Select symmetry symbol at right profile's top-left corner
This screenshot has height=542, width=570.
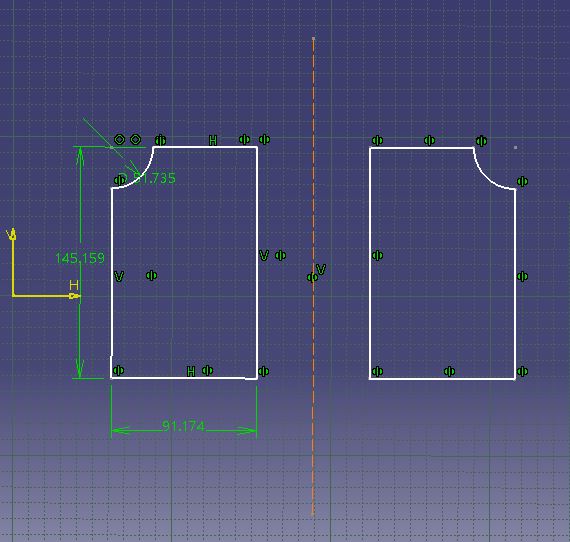pyautogui.click(x=377, y=140)
